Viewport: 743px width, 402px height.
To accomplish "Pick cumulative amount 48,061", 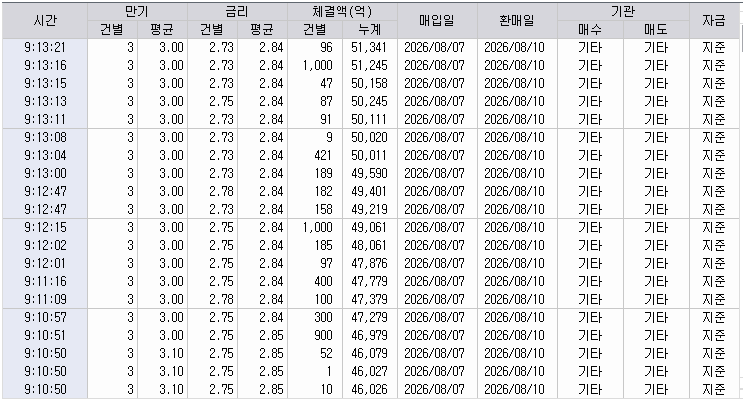I will click(369, 246).
